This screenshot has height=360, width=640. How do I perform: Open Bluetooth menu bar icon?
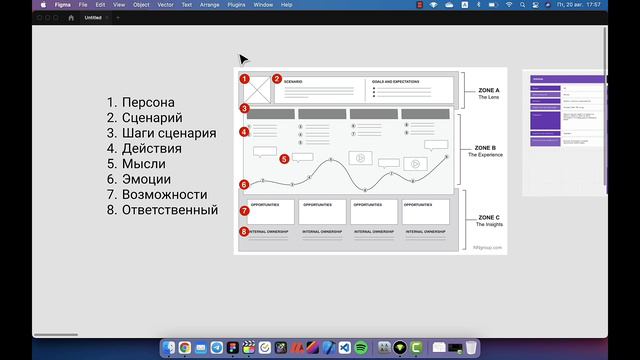(x=478, y=5)
